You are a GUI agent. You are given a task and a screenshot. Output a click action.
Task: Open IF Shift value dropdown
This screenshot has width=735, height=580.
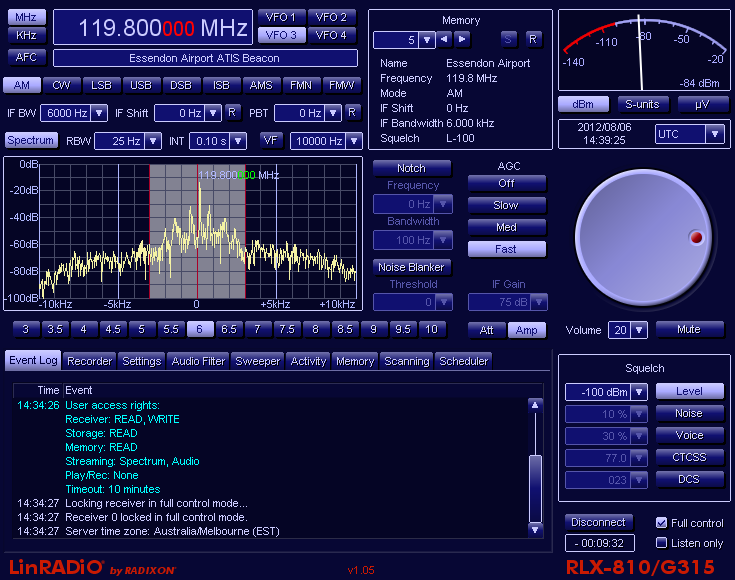(213, 113)
